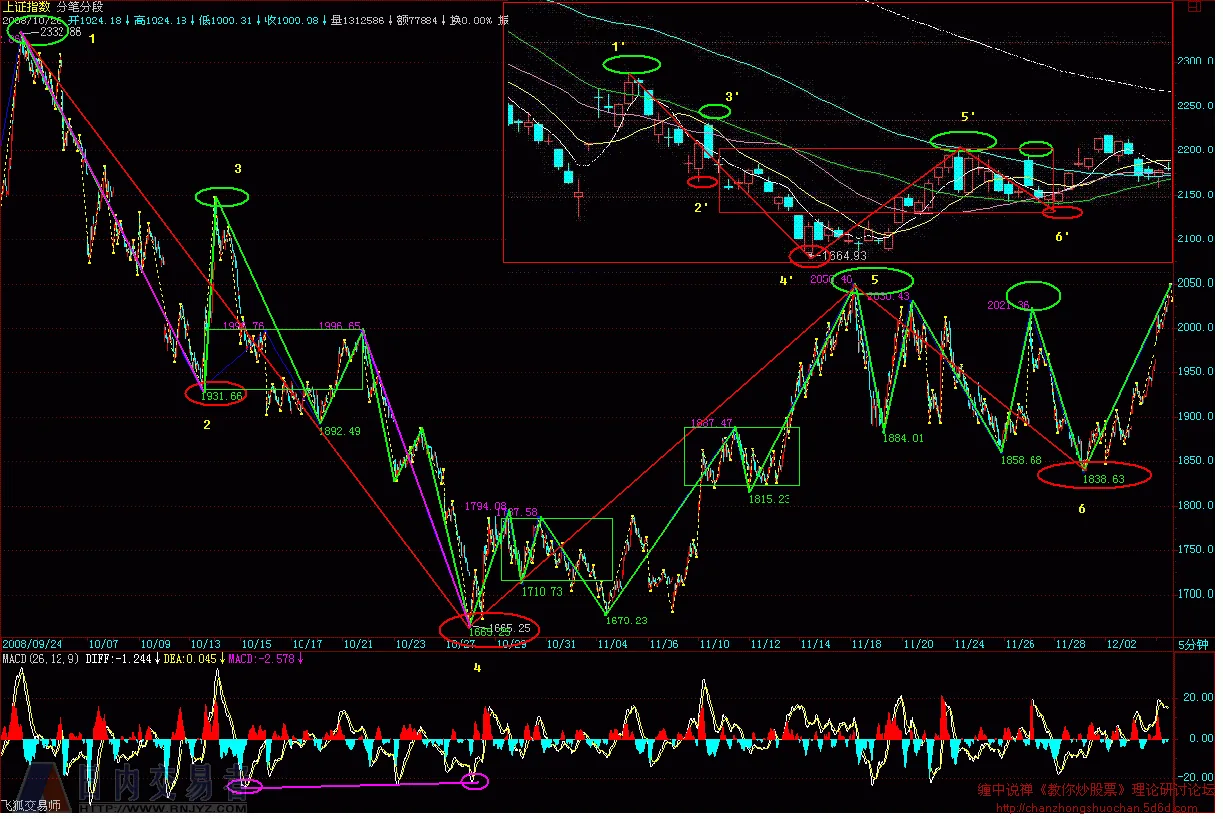The image size is (1223, 819).
Task: Click the turnover rate 换0.00% value
Action: click(x=473, y=20)
